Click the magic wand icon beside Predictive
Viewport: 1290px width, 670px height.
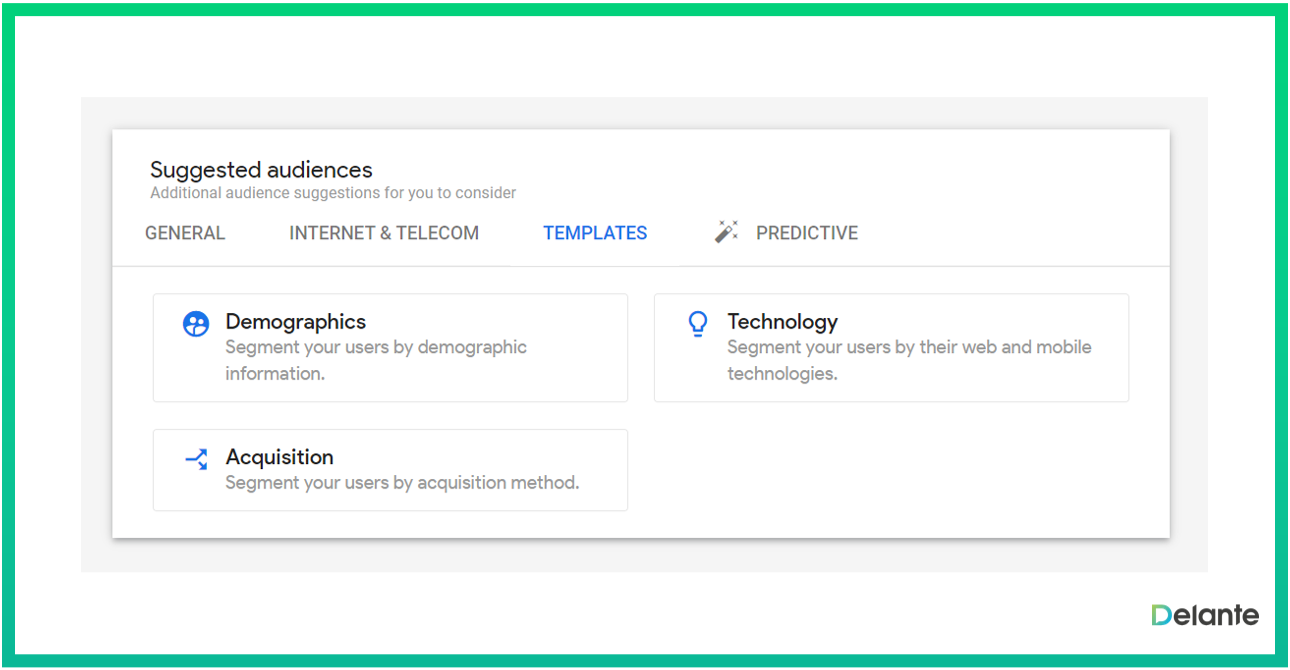(x=726, y=232)
